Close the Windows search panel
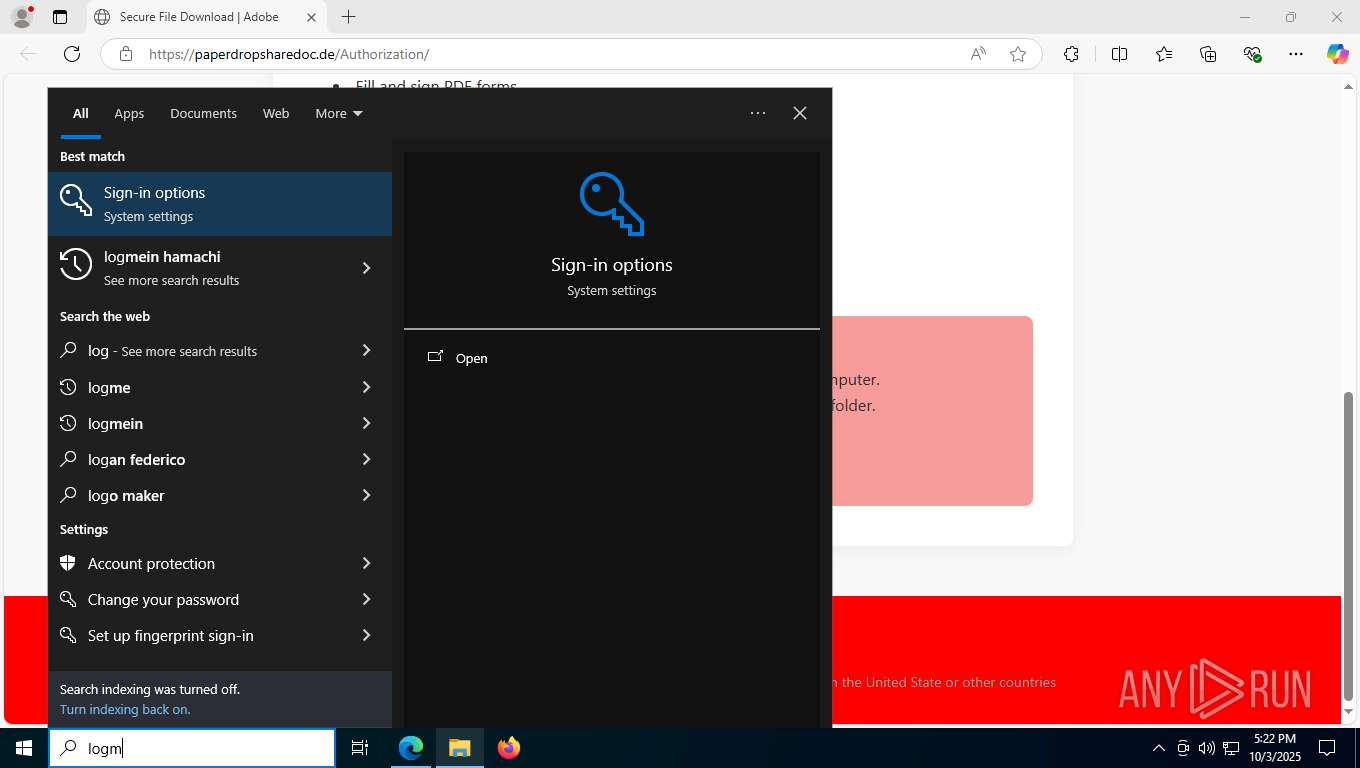Screen dimensions: 1360x768 click(x=800, y=113)
